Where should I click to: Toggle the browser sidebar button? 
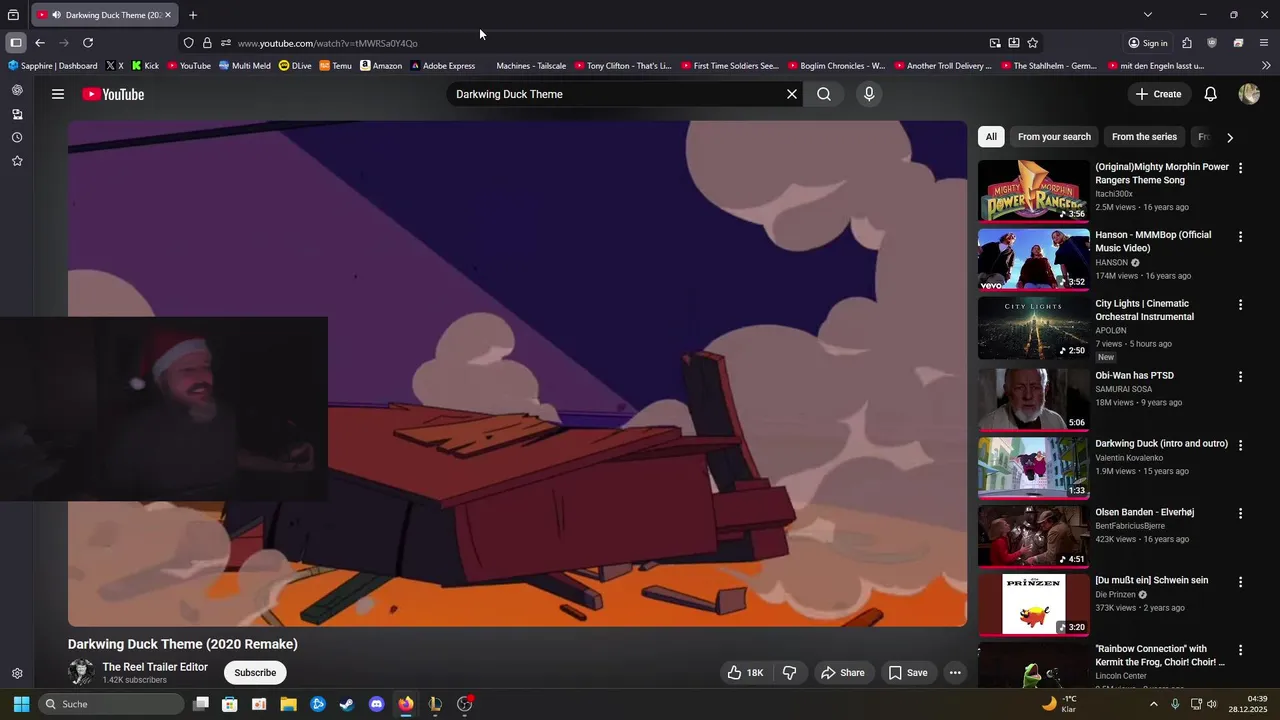click(15, 43)
